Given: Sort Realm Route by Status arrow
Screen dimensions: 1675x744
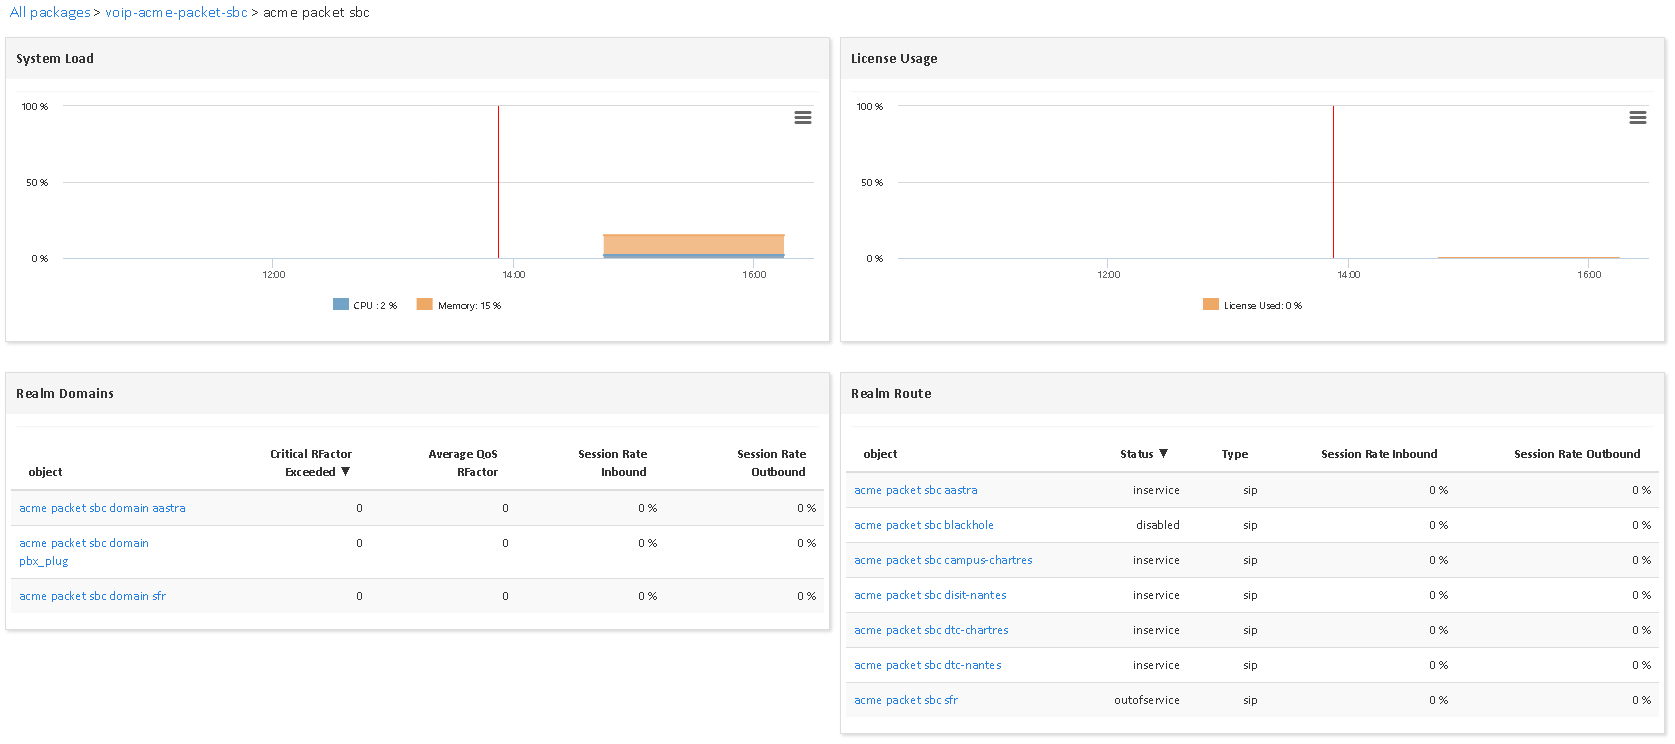Looking at the screenshot, I should click(x=1163, y=454).
